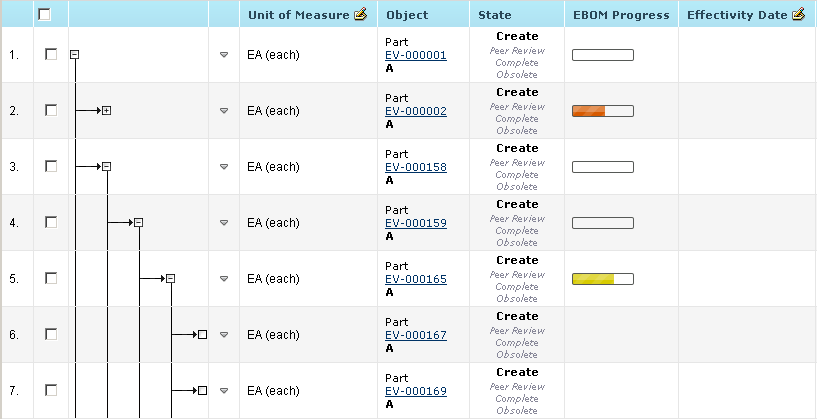Toggle the select-all checkbox in the header
817x419 pixels.
click(x=44, y=15)
